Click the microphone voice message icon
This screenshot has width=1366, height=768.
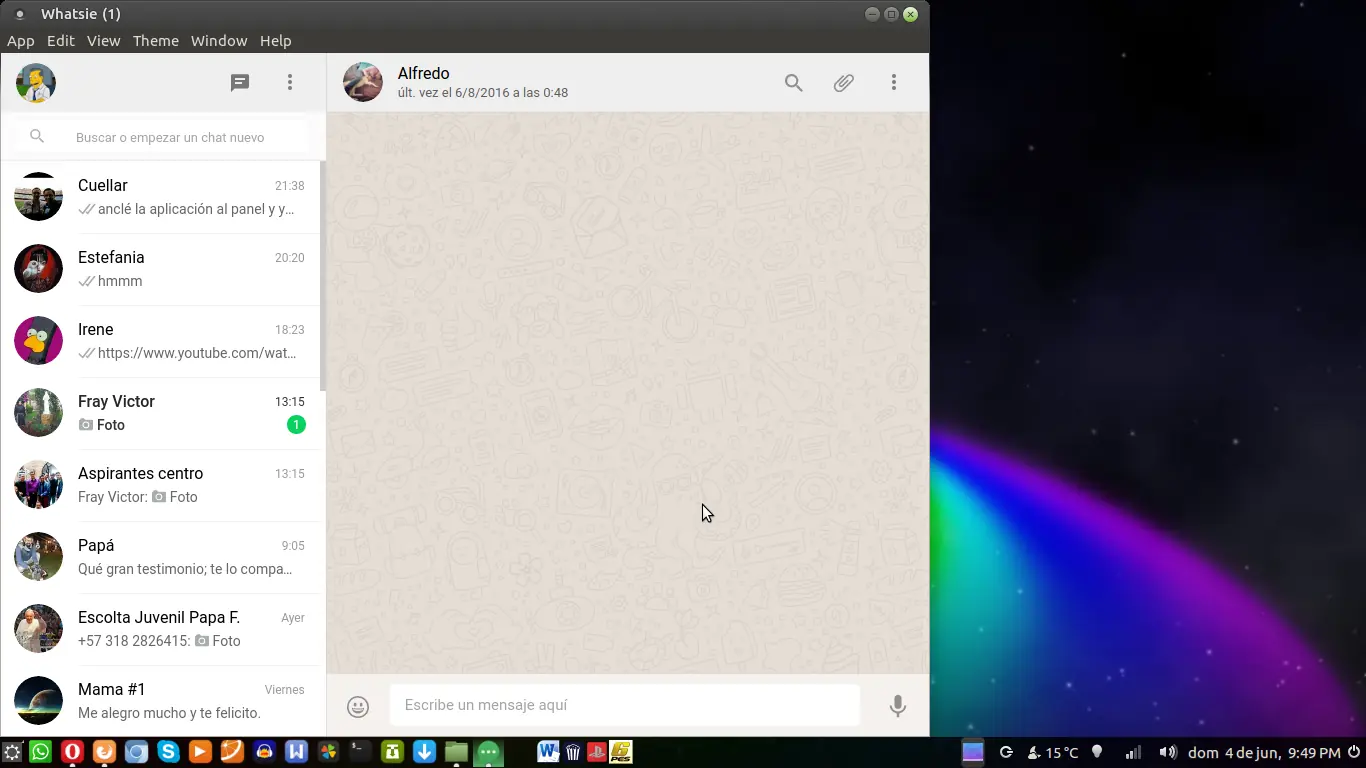click(898, 706)
